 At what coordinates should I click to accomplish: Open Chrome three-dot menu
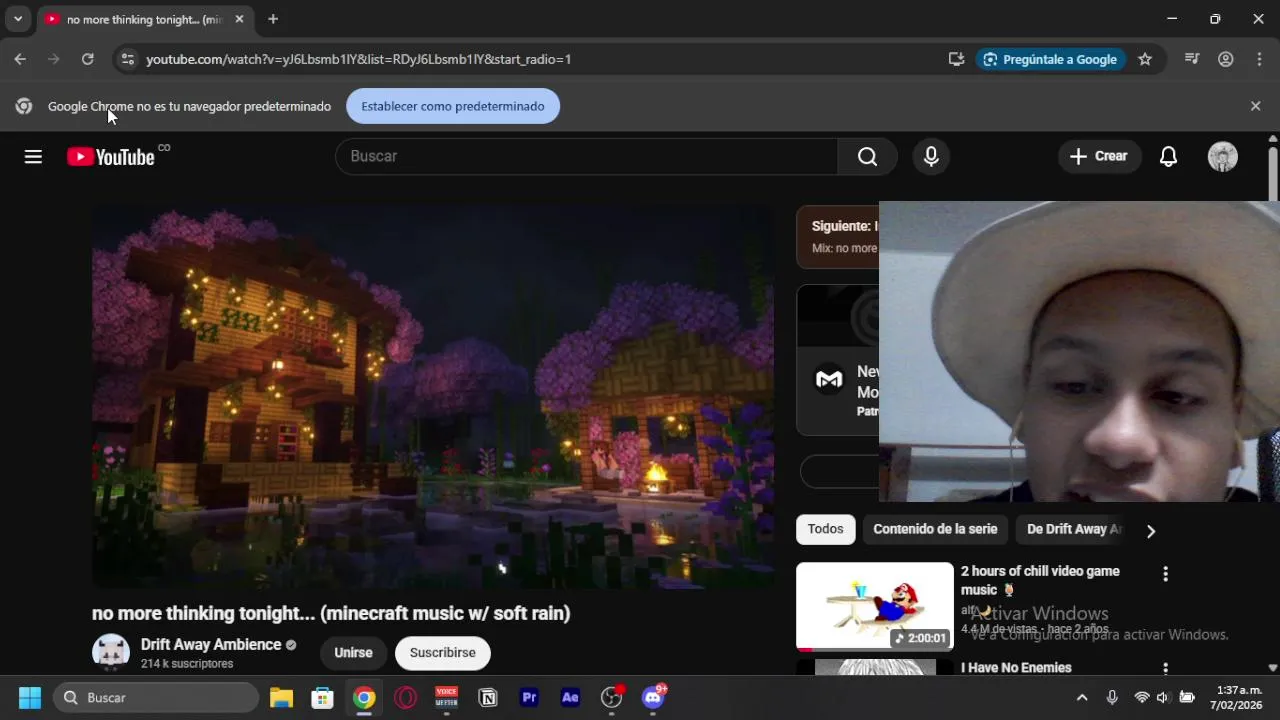point(1259,59)
